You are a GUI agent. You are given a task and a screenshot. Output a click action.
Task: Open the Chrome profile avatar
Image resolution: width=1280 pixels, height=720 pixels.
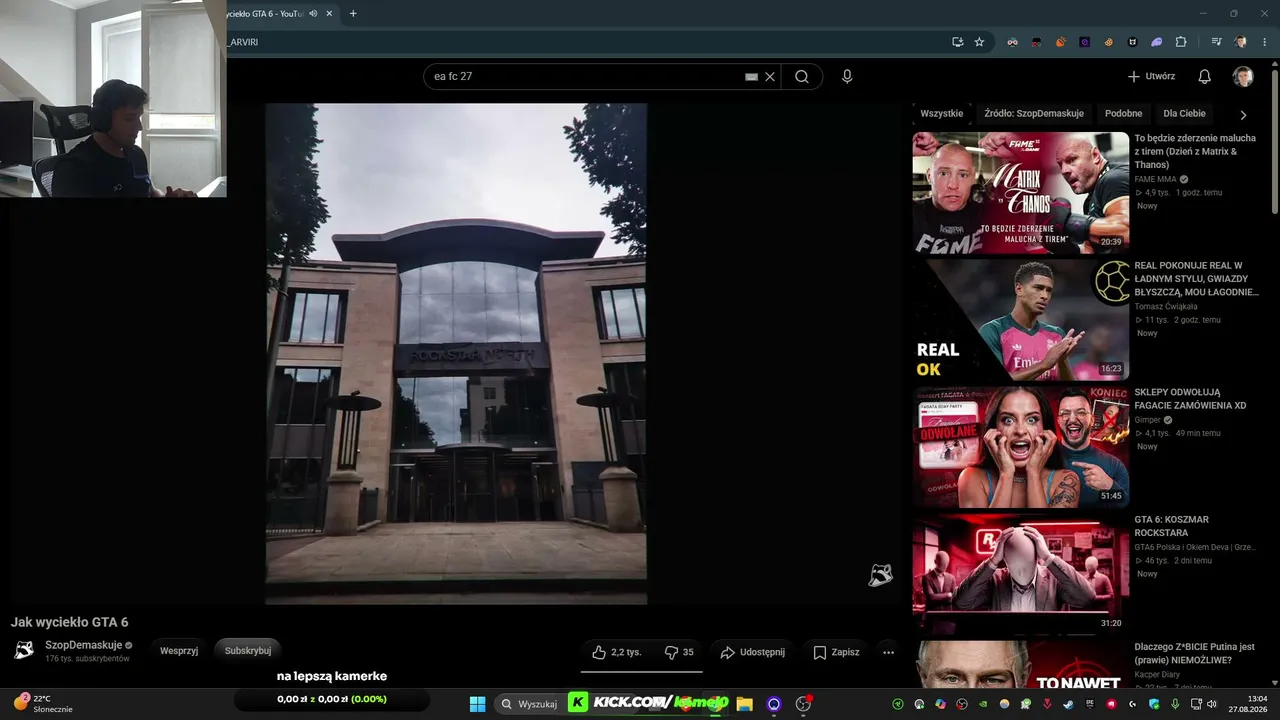[x=1241, y=42]
